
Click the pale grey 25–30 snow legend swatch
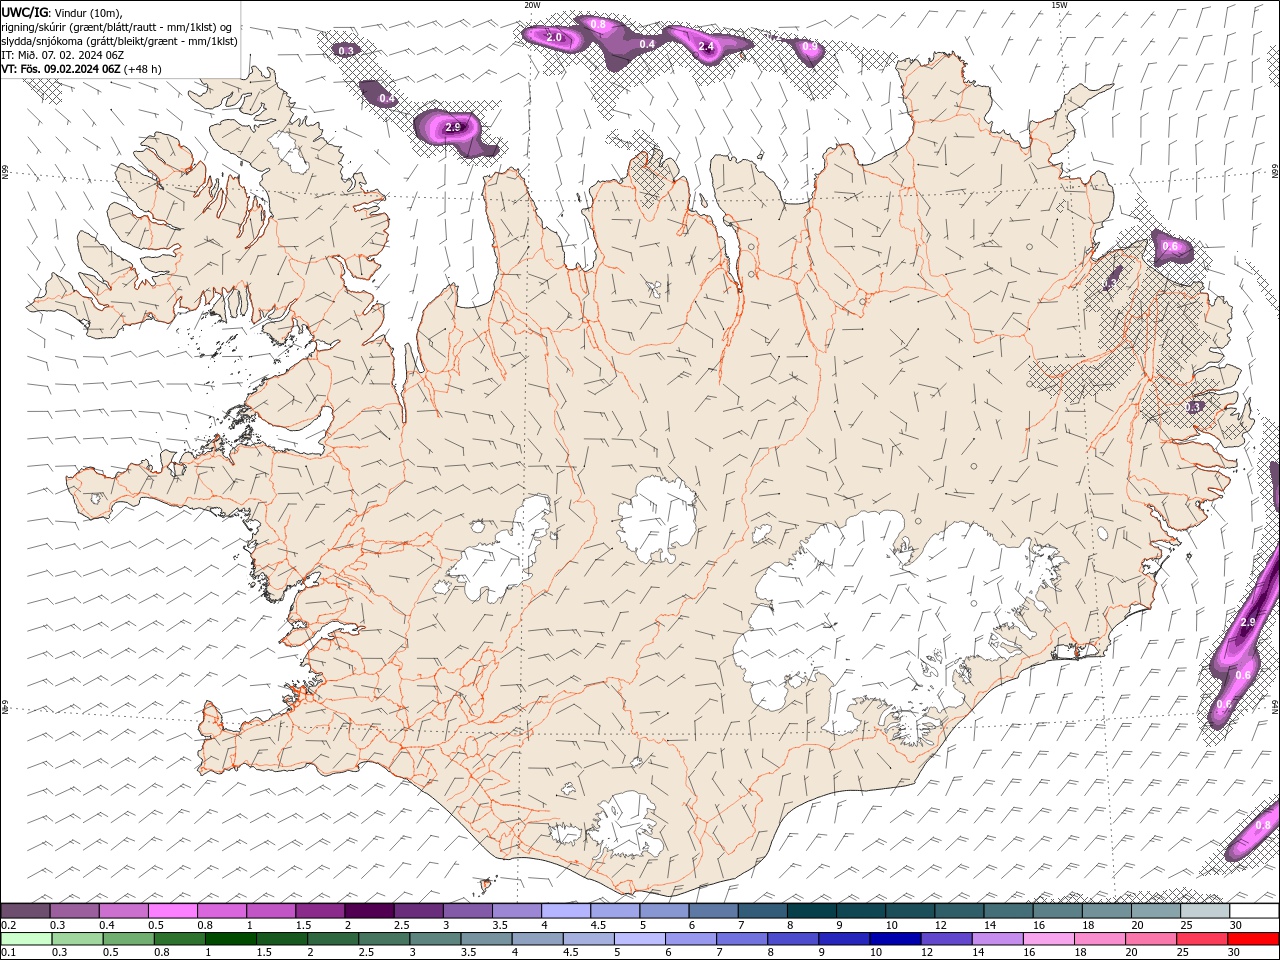click(x=1204, y=911)
